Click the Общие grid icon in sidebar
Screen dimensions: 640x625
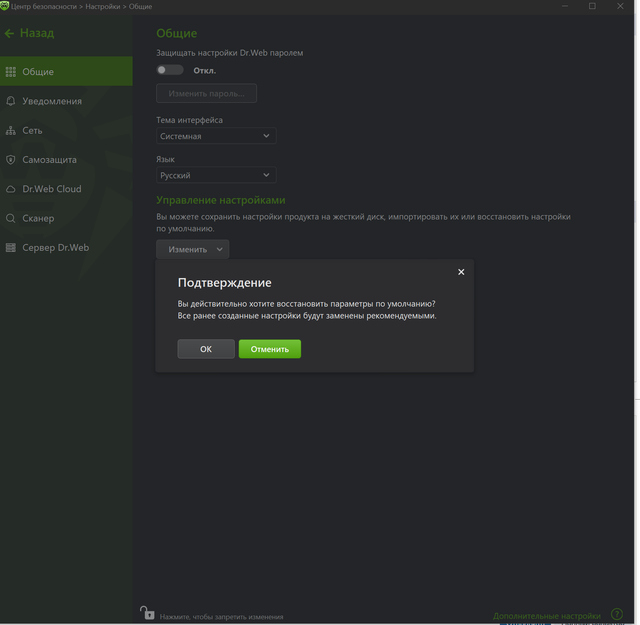(11, 72)
